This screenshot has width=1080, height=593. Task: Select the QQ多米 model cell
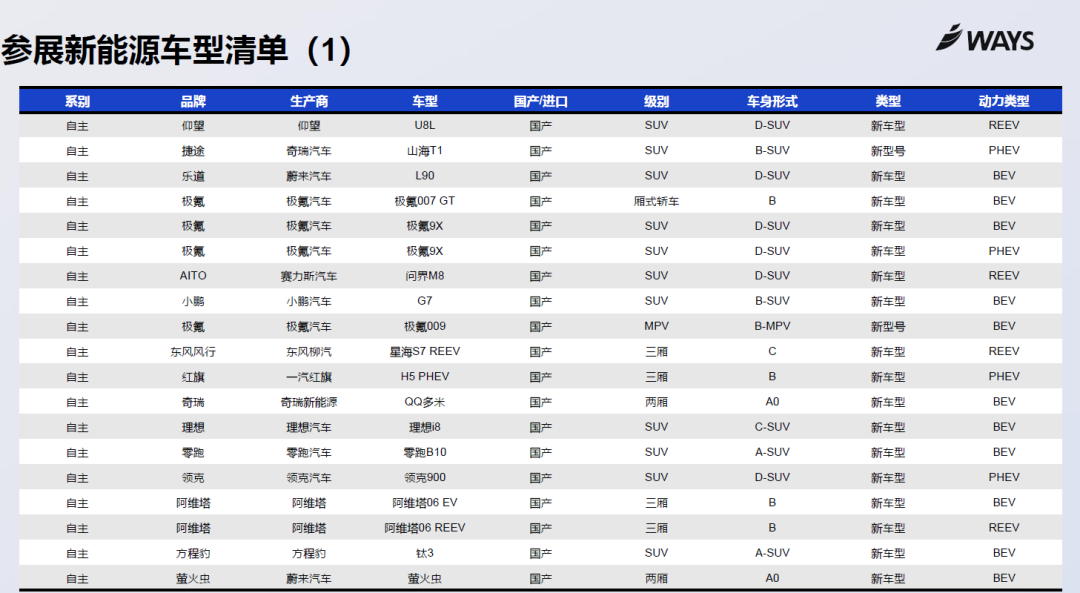point(425,402)
